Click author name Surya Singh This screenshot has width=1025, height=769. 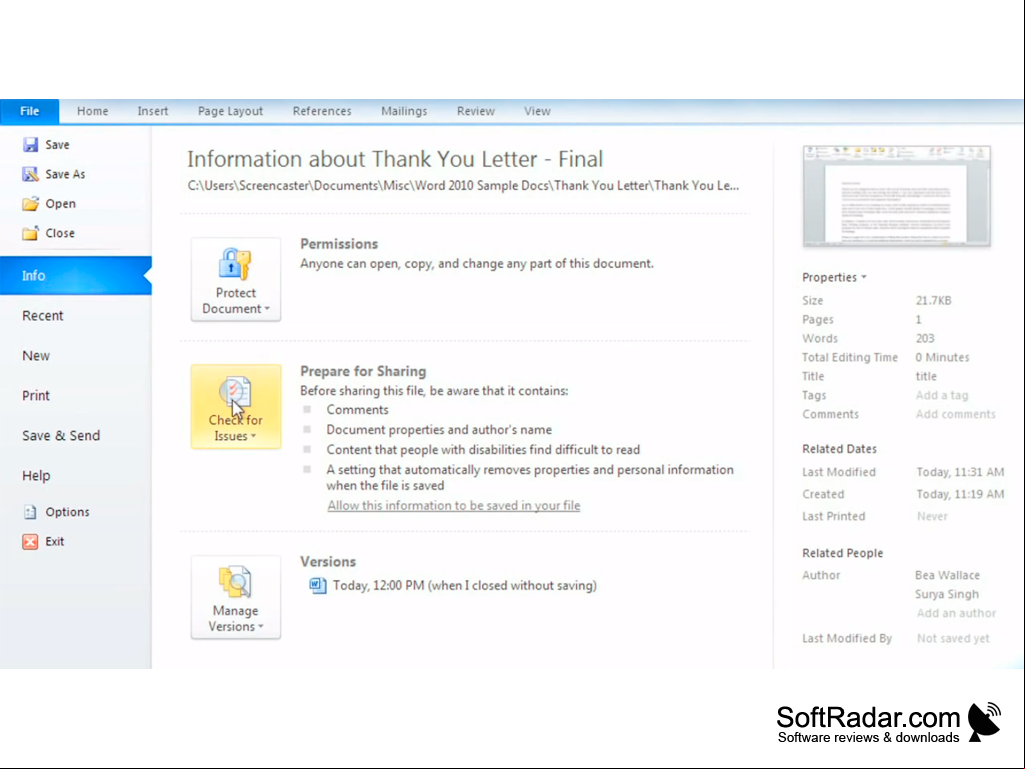point(947,594)
